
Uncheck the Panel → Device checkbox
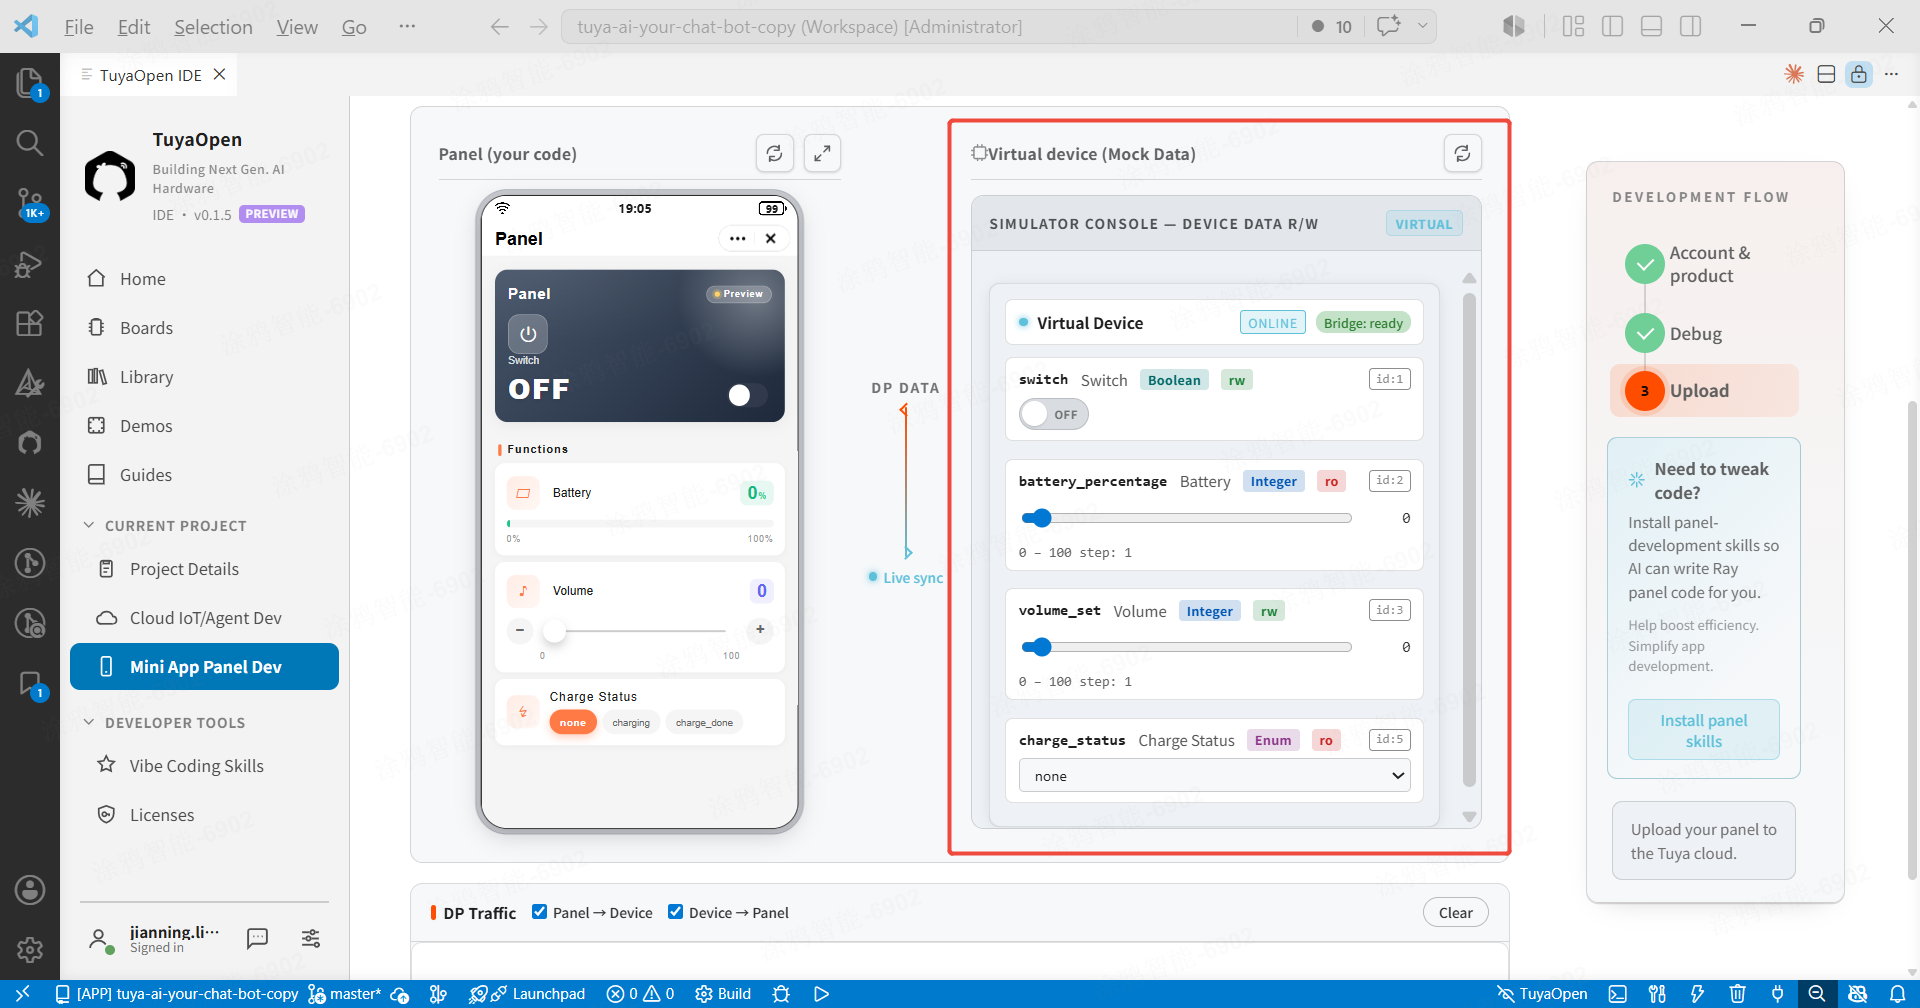pyautogui.click(x=540, y=912)
